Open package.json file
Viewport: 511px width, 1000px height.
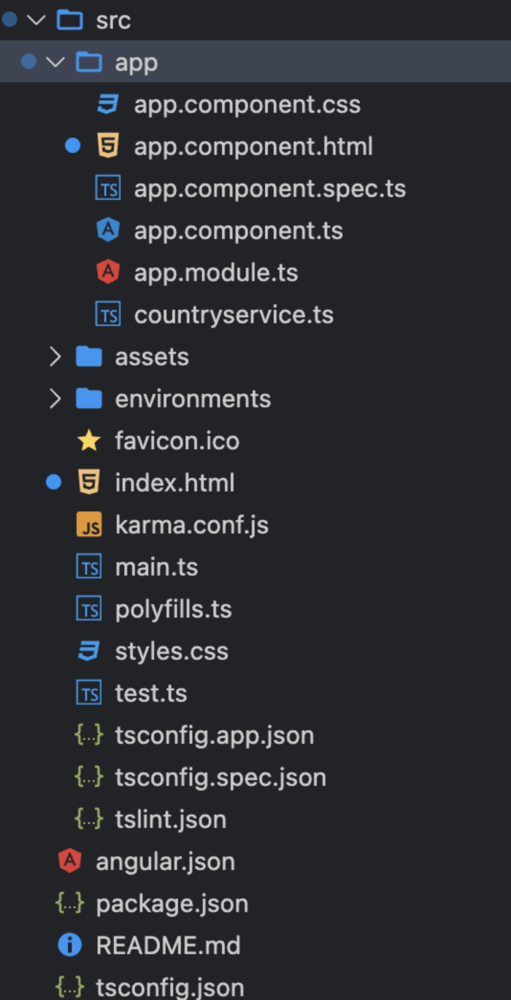point(172,904)
